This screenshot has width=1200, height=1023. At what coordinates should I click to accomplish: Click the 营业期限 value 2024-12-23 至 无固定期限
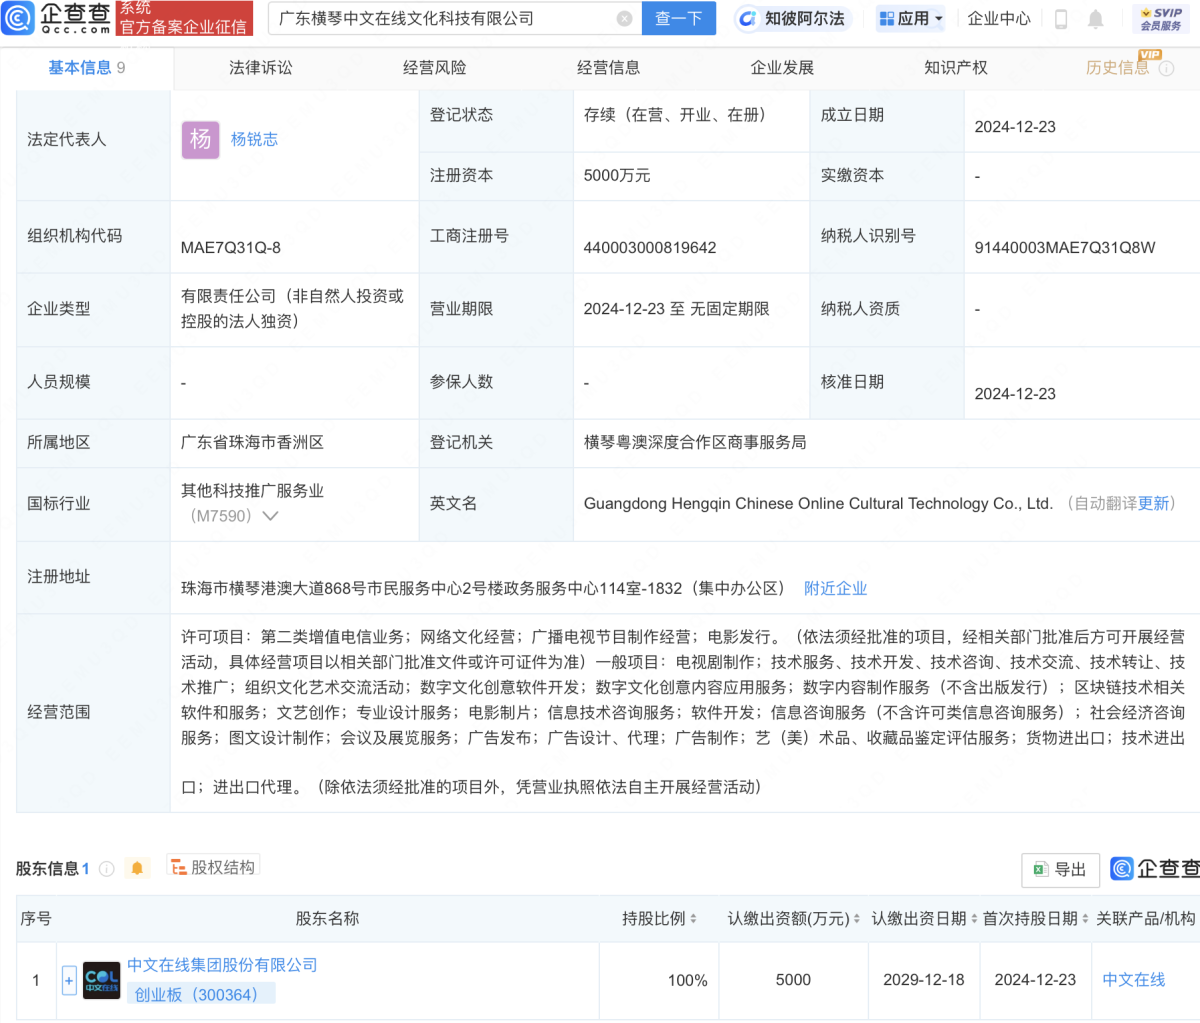click(677, 309)
